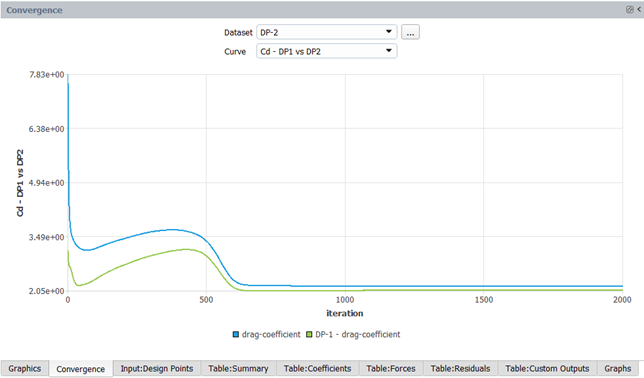Click the blue drag-coefficient legend swatch

point(236,334)
